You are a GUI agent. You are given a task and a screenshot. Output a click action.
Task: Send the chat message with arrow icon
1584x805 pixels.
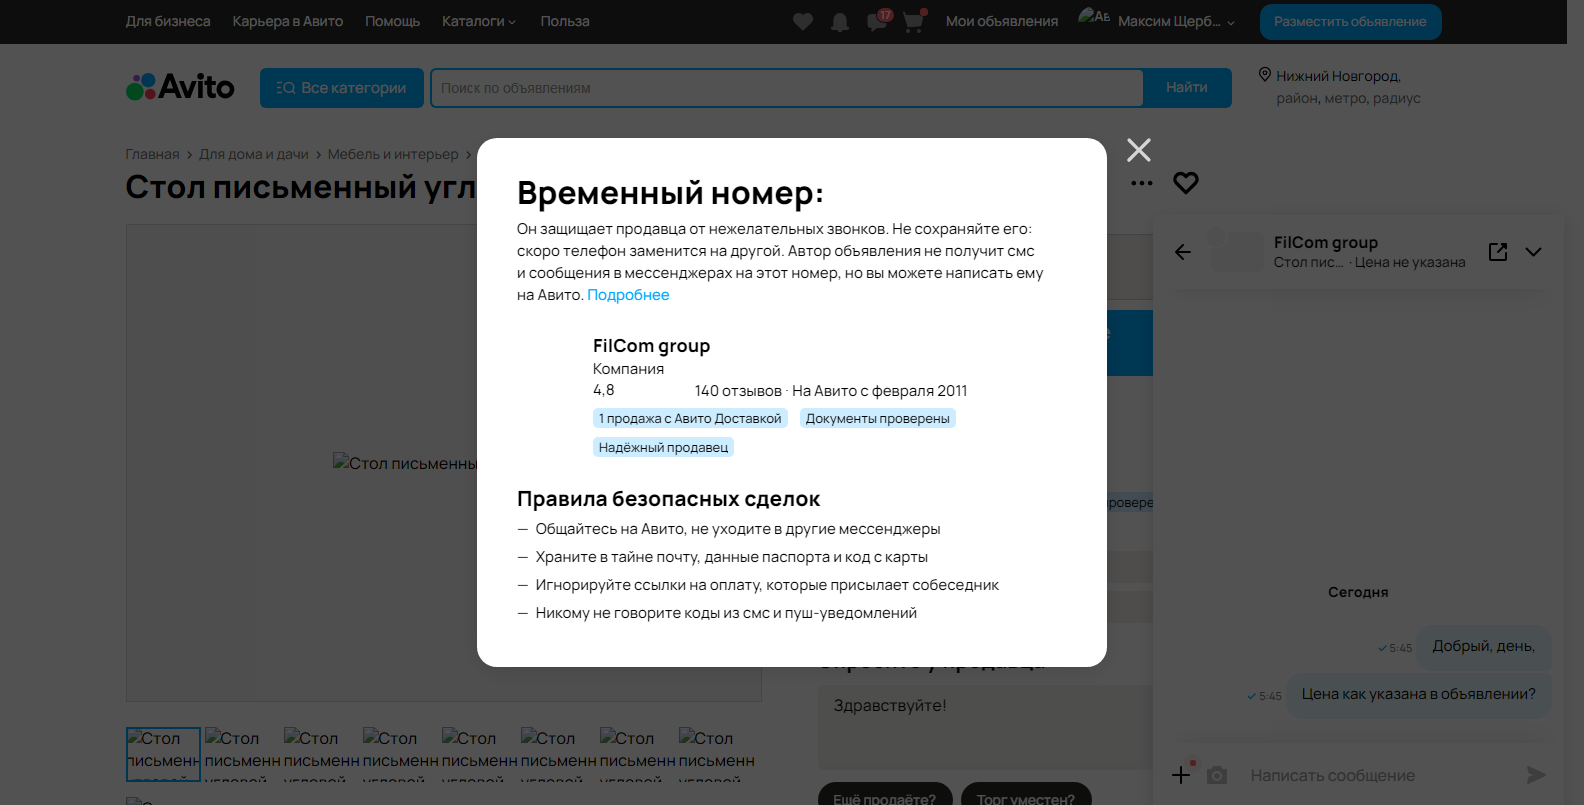pos(1536,775)
